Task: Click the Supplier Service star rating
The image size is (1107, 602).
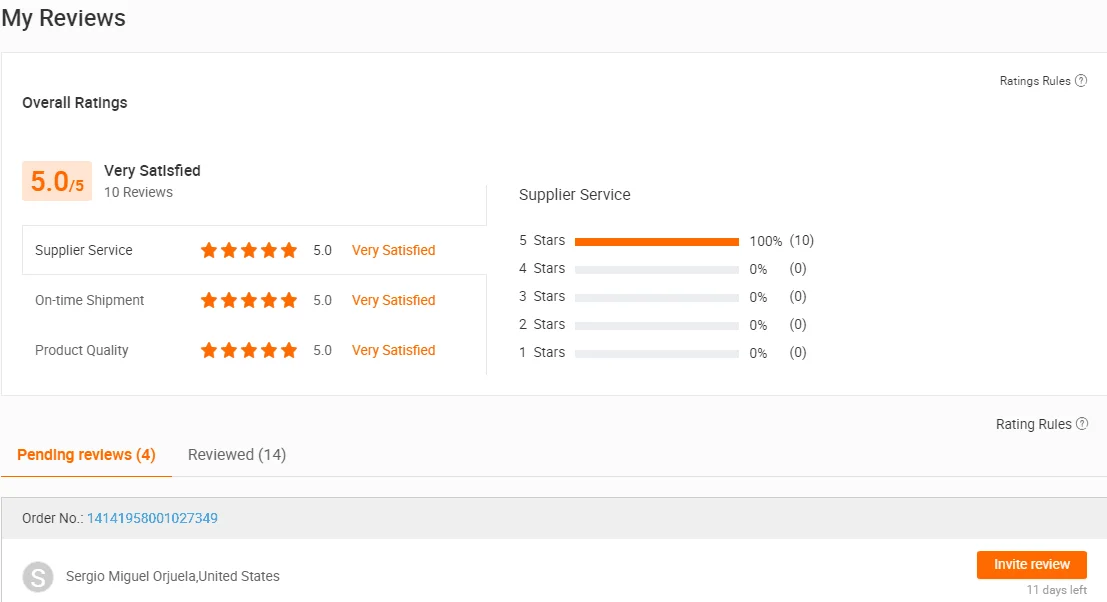Action: click(x=249, y=250)
